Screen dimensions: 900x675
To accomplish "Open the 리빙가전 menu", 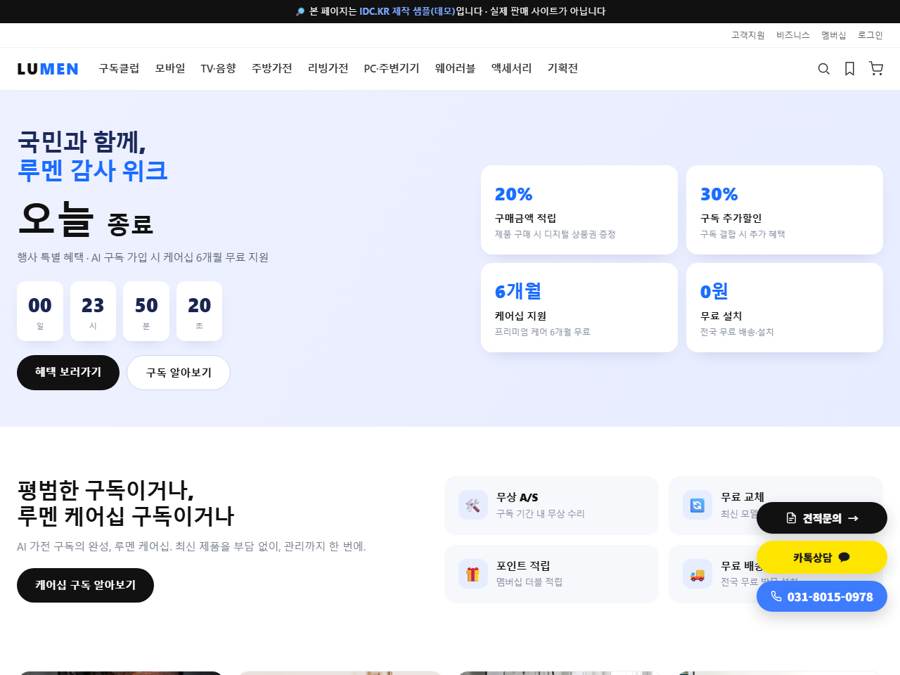I will pyautogui.click(x=328, y=68).
